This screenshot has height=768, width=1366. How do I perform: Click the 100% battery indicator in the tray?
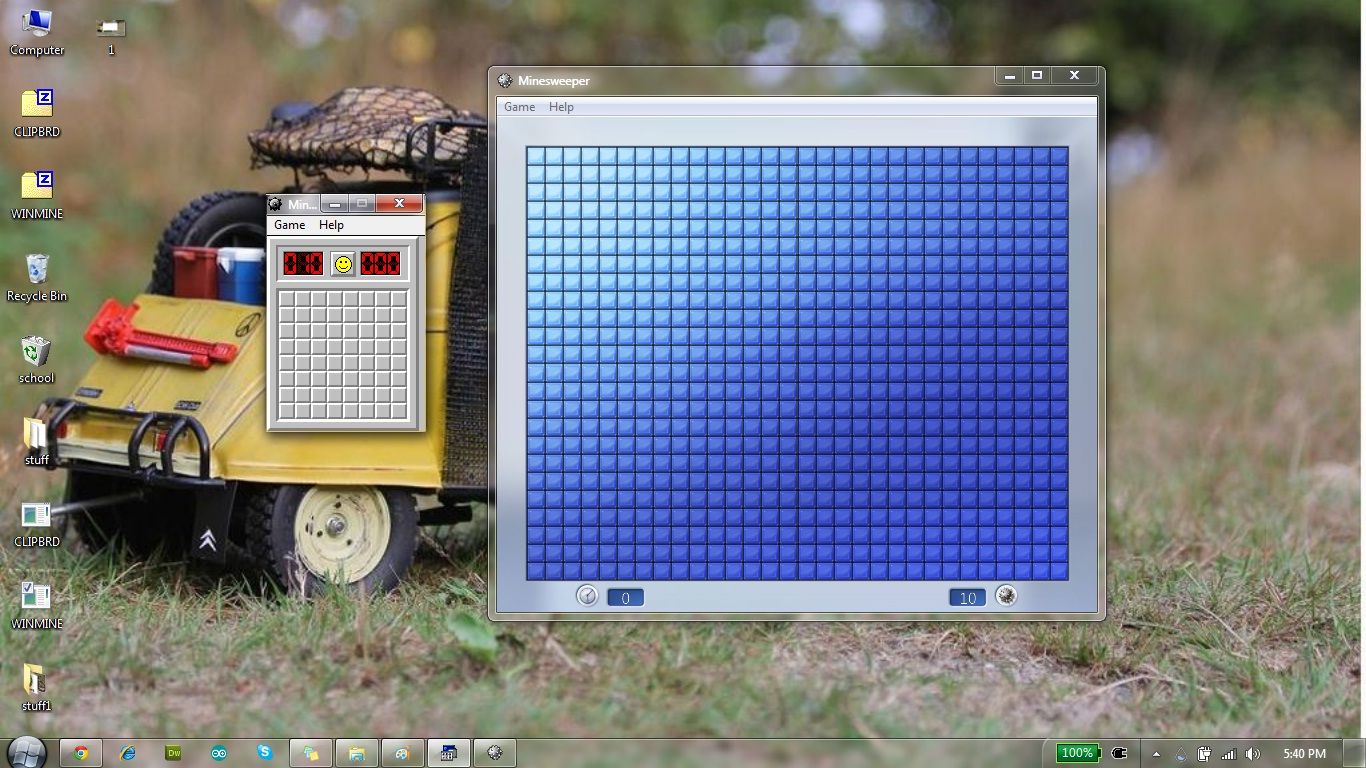pos(1080,753)
